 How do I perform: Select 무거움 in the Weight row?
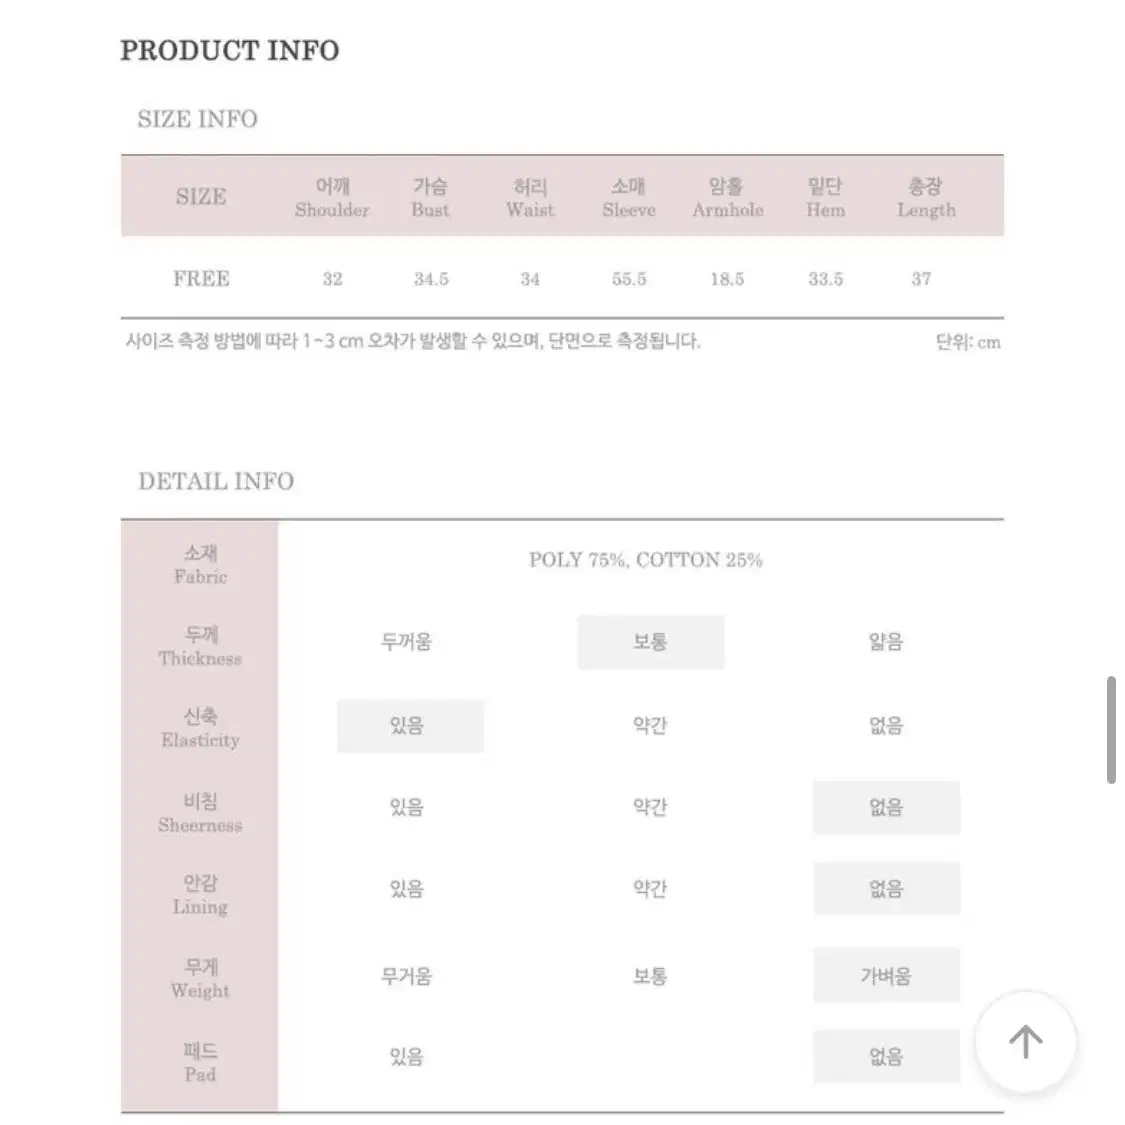coord(406,976)
